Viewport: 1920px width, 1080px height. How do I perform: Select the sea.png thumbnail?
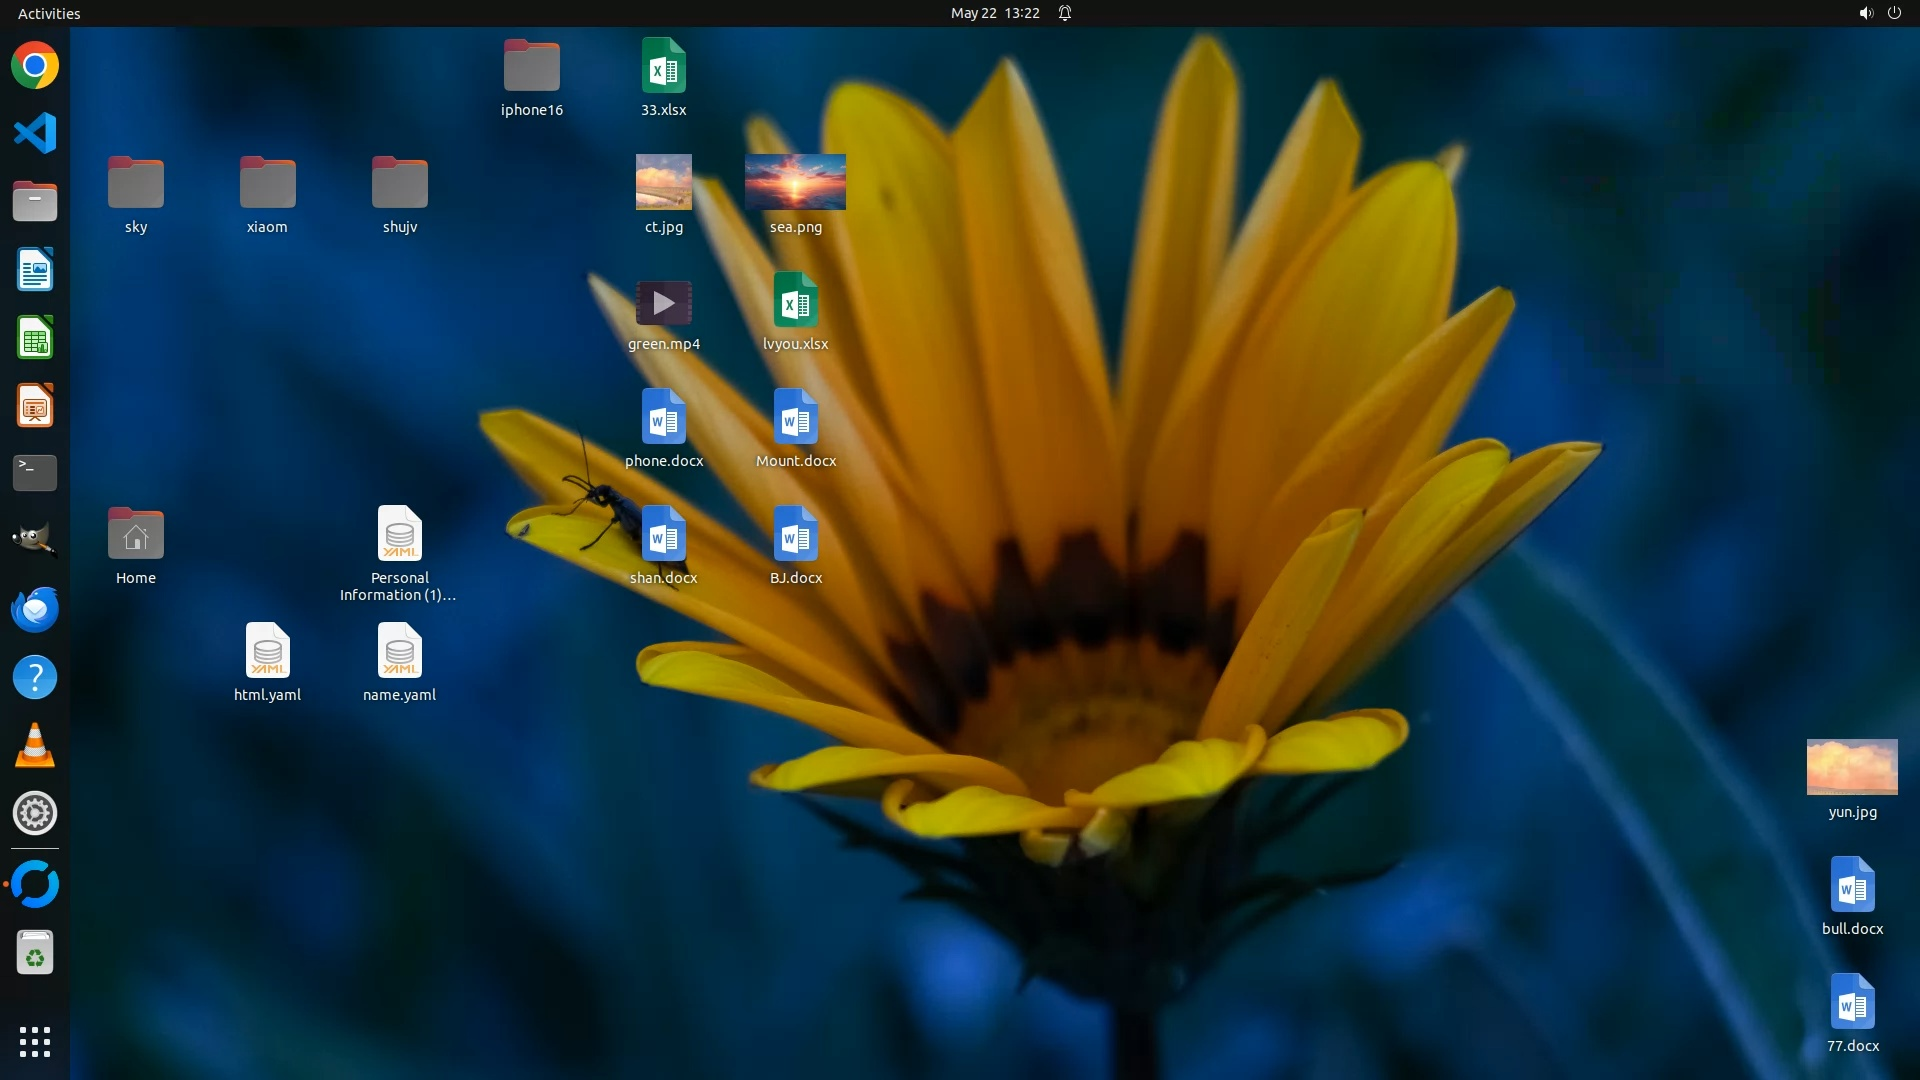(795, 182)
